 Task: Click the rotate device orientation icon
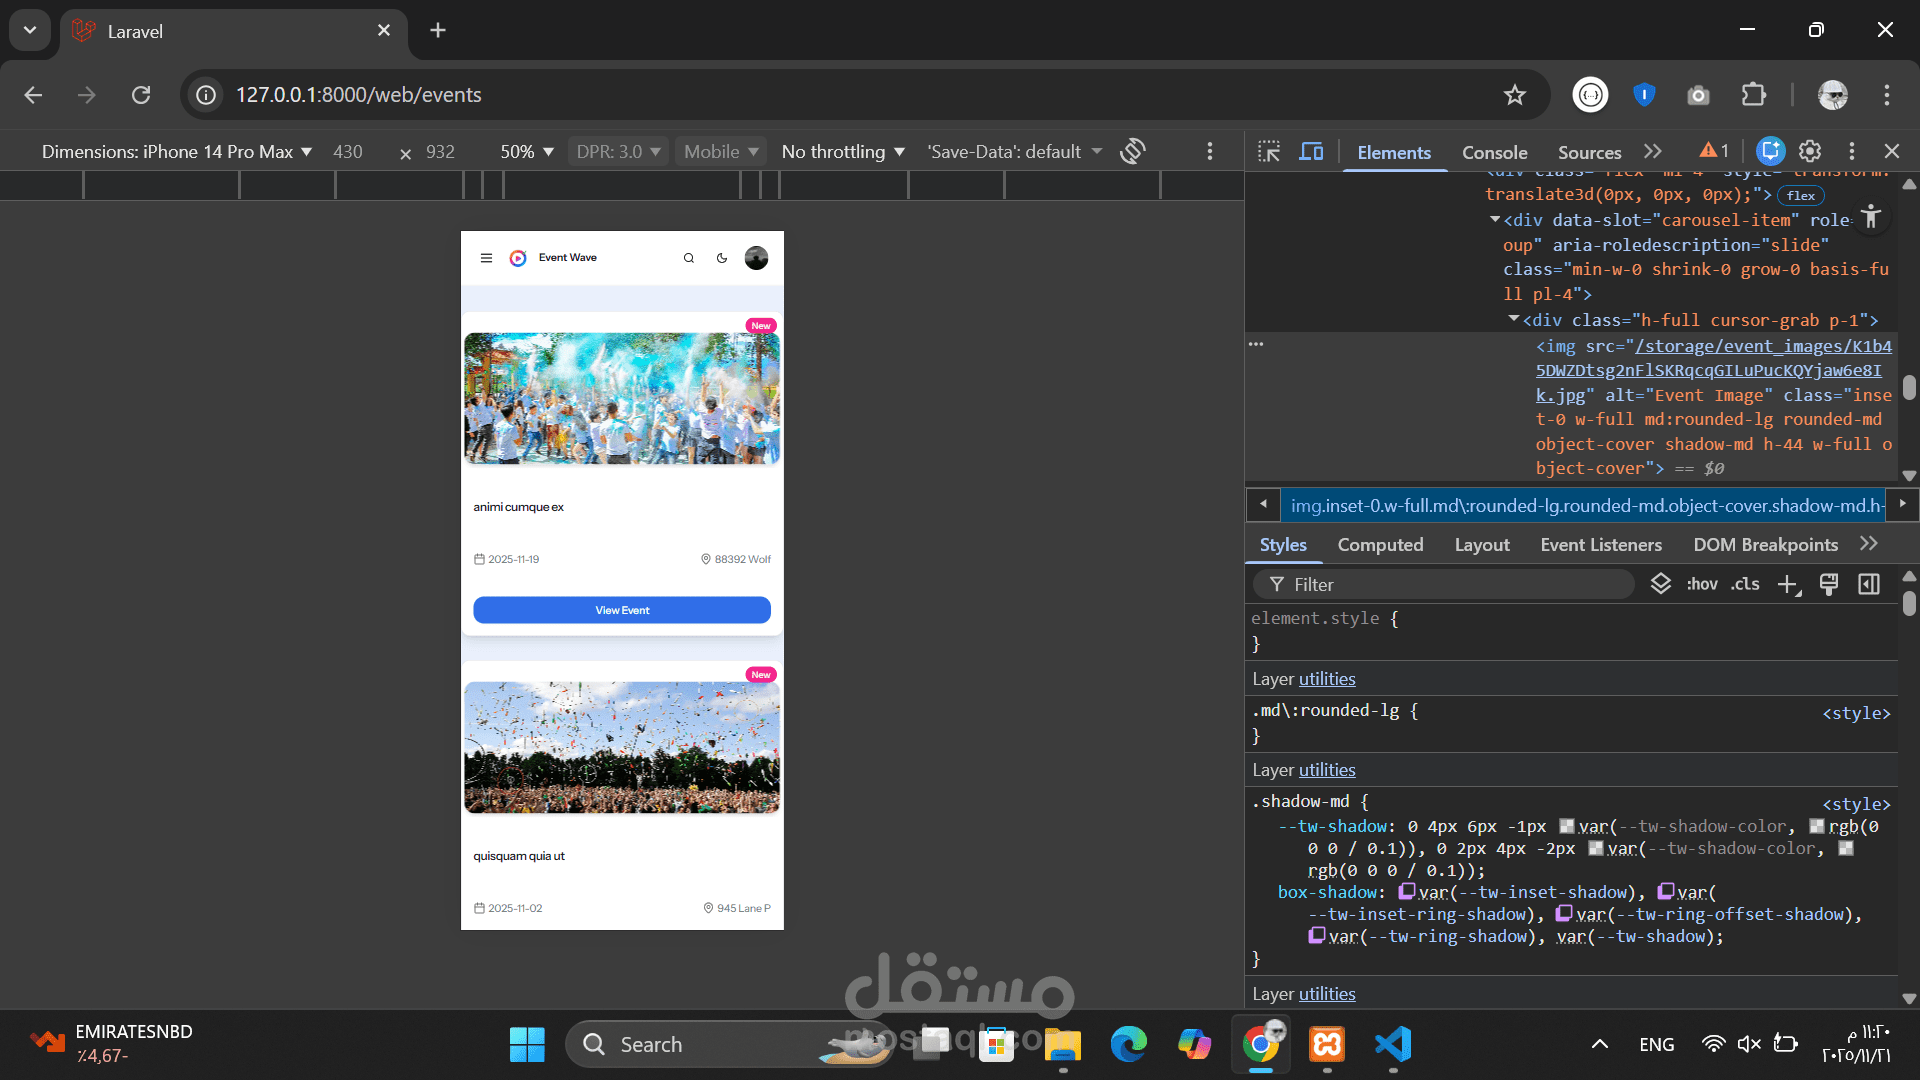click(1132, 151)
